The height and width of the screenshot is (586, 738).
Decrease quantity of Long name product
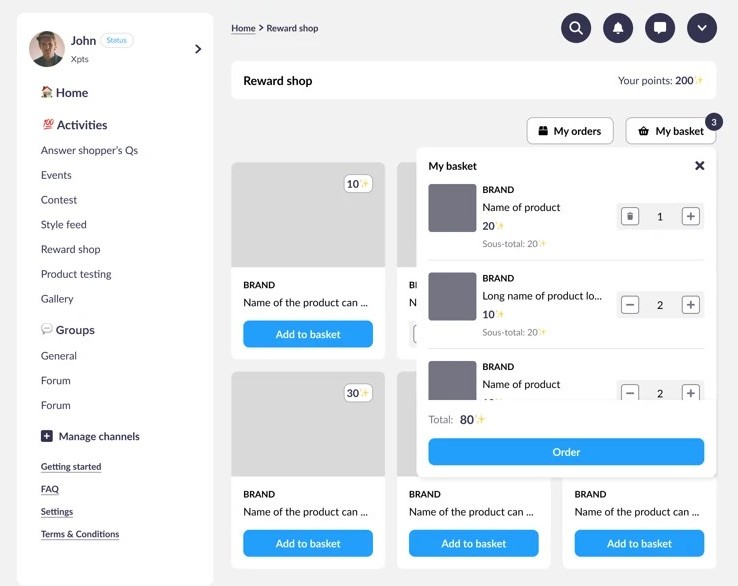[629, 305]
